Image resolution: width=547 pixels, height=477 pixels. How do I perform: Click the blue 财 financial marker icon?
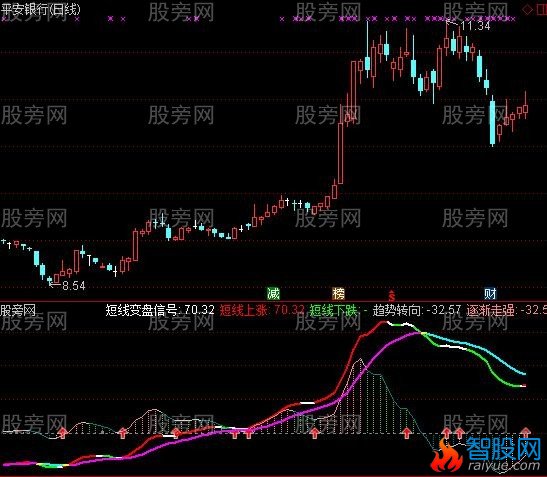(490, 293)
